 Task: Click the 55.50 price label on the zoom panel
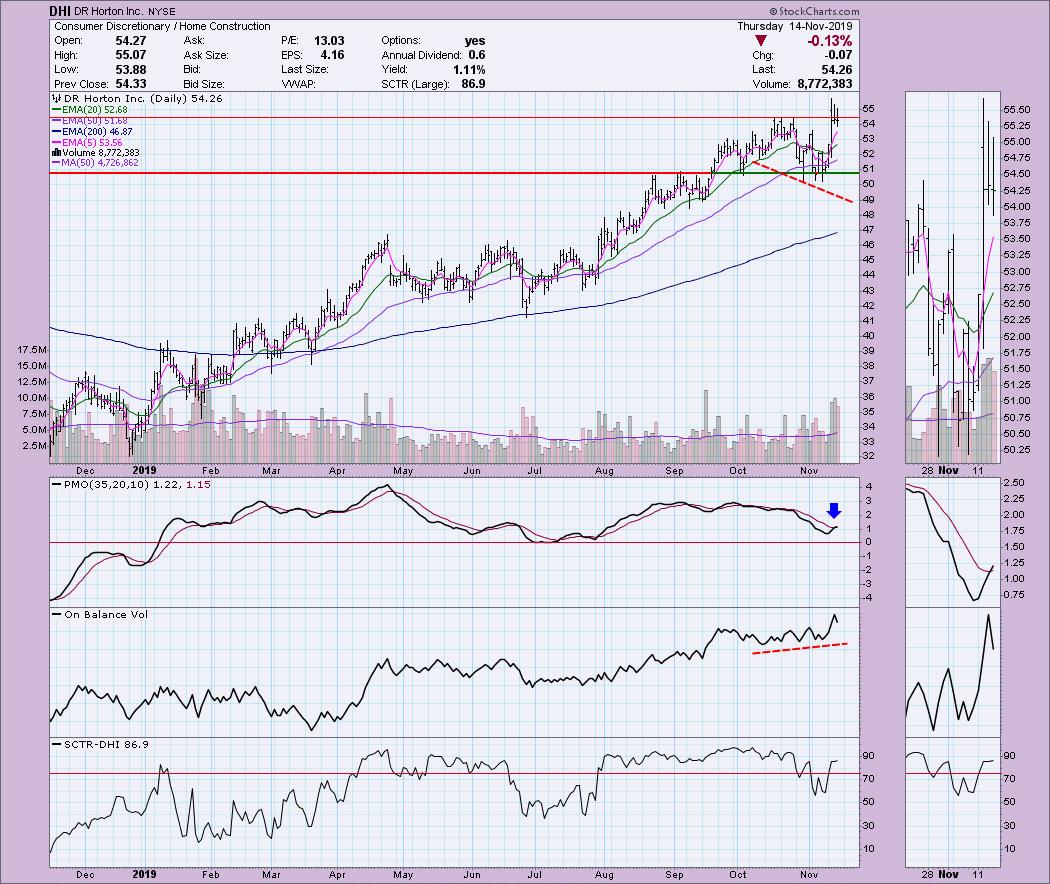click(x=1017, y=109)
